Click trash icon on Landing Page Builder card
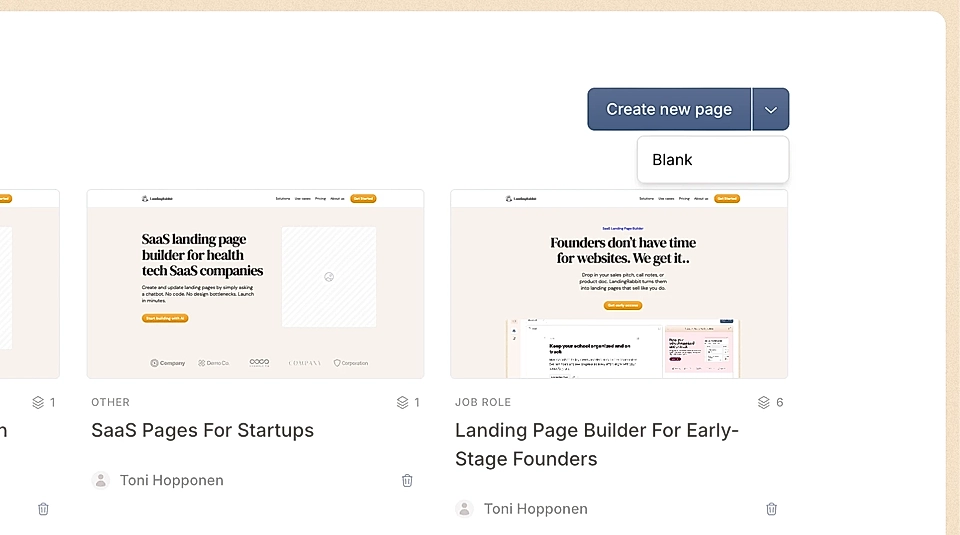The image size is (960, 535). [x=771, y=509]
